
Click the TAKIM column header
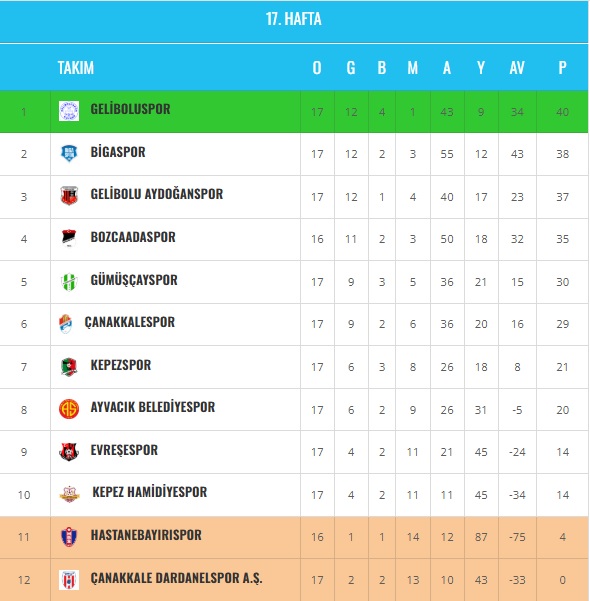(76, 68)
